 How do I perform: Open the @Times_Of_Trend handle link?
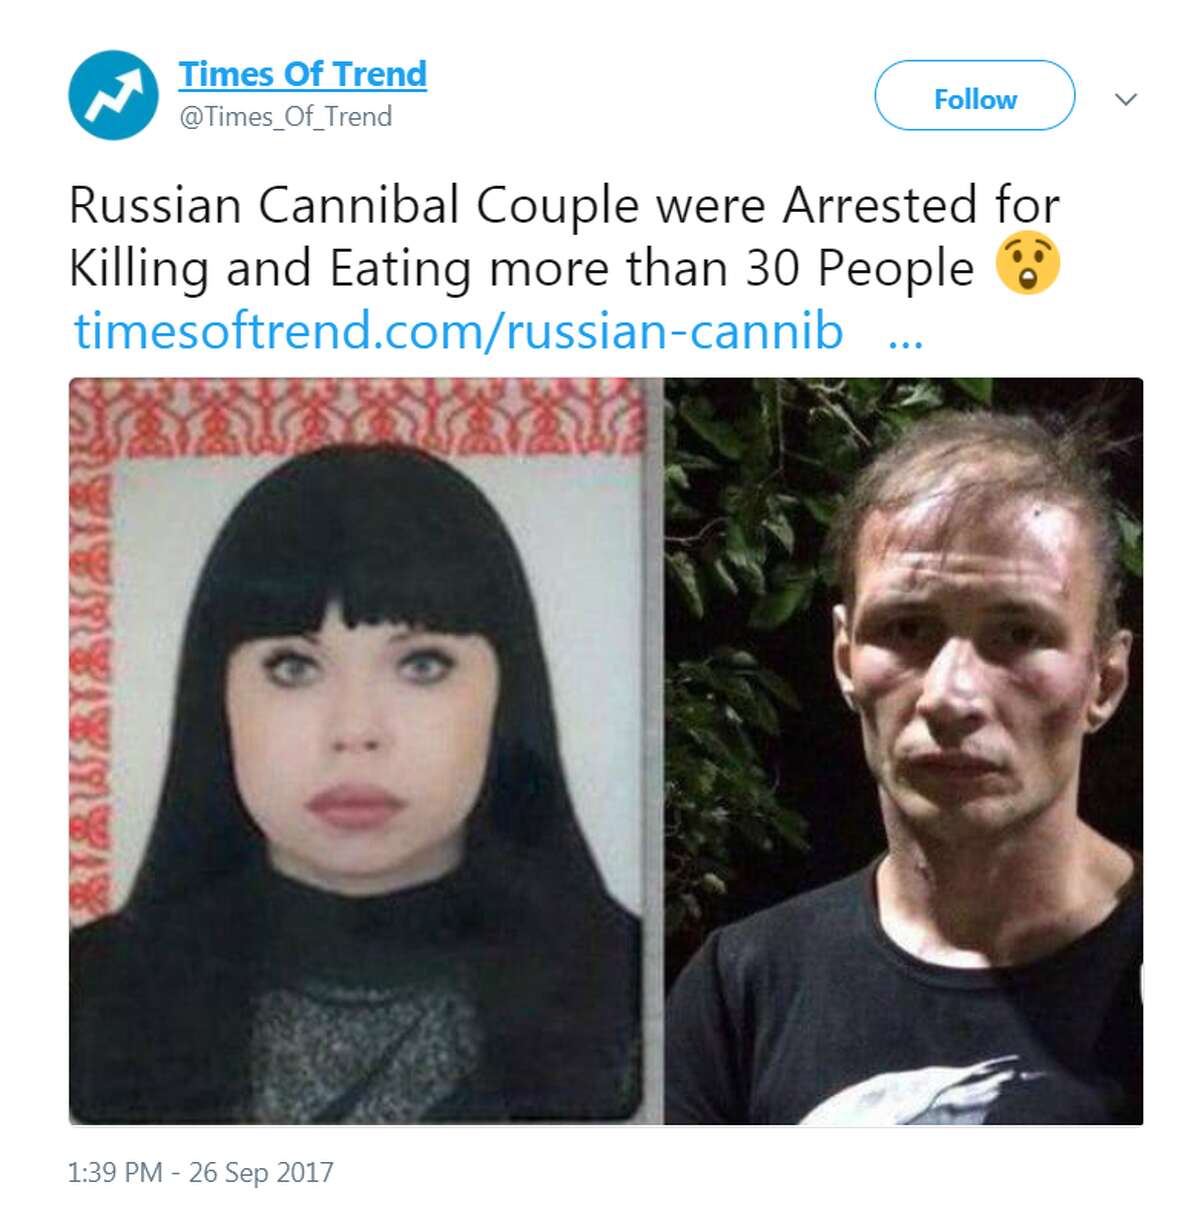pyautogui.click(x=285, y=117)
